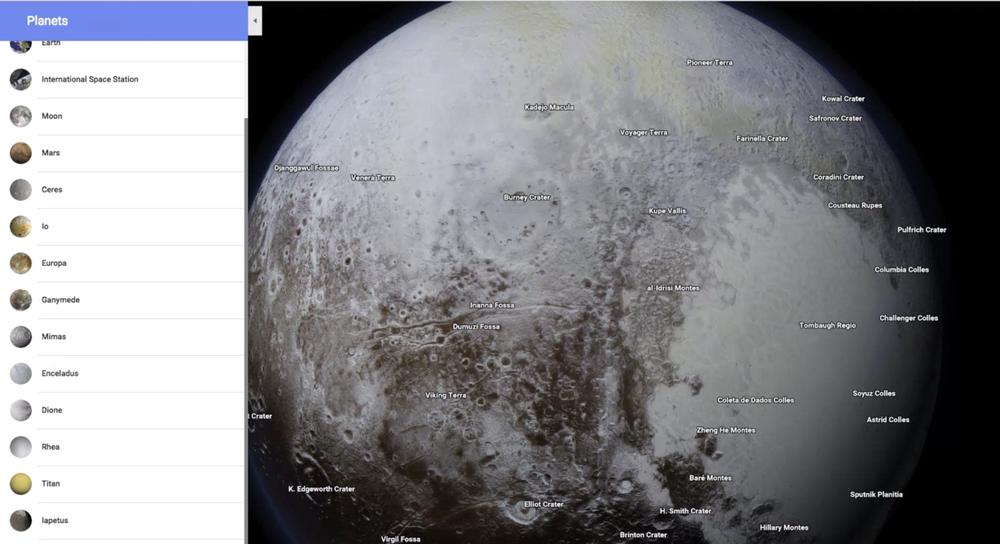Open the Rhea list entry
The width and height of the screenshot is (1000, 544).
coord(50,447)
